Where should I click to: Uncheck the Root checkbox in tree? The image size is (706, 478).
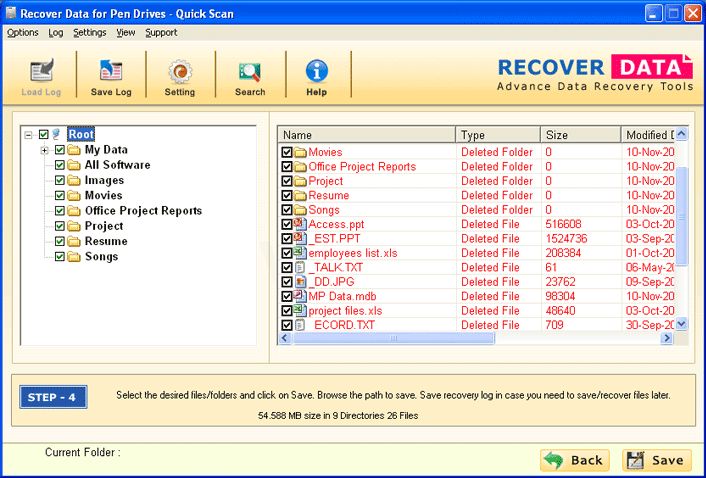pyautogui.click(x=44, y=134)
